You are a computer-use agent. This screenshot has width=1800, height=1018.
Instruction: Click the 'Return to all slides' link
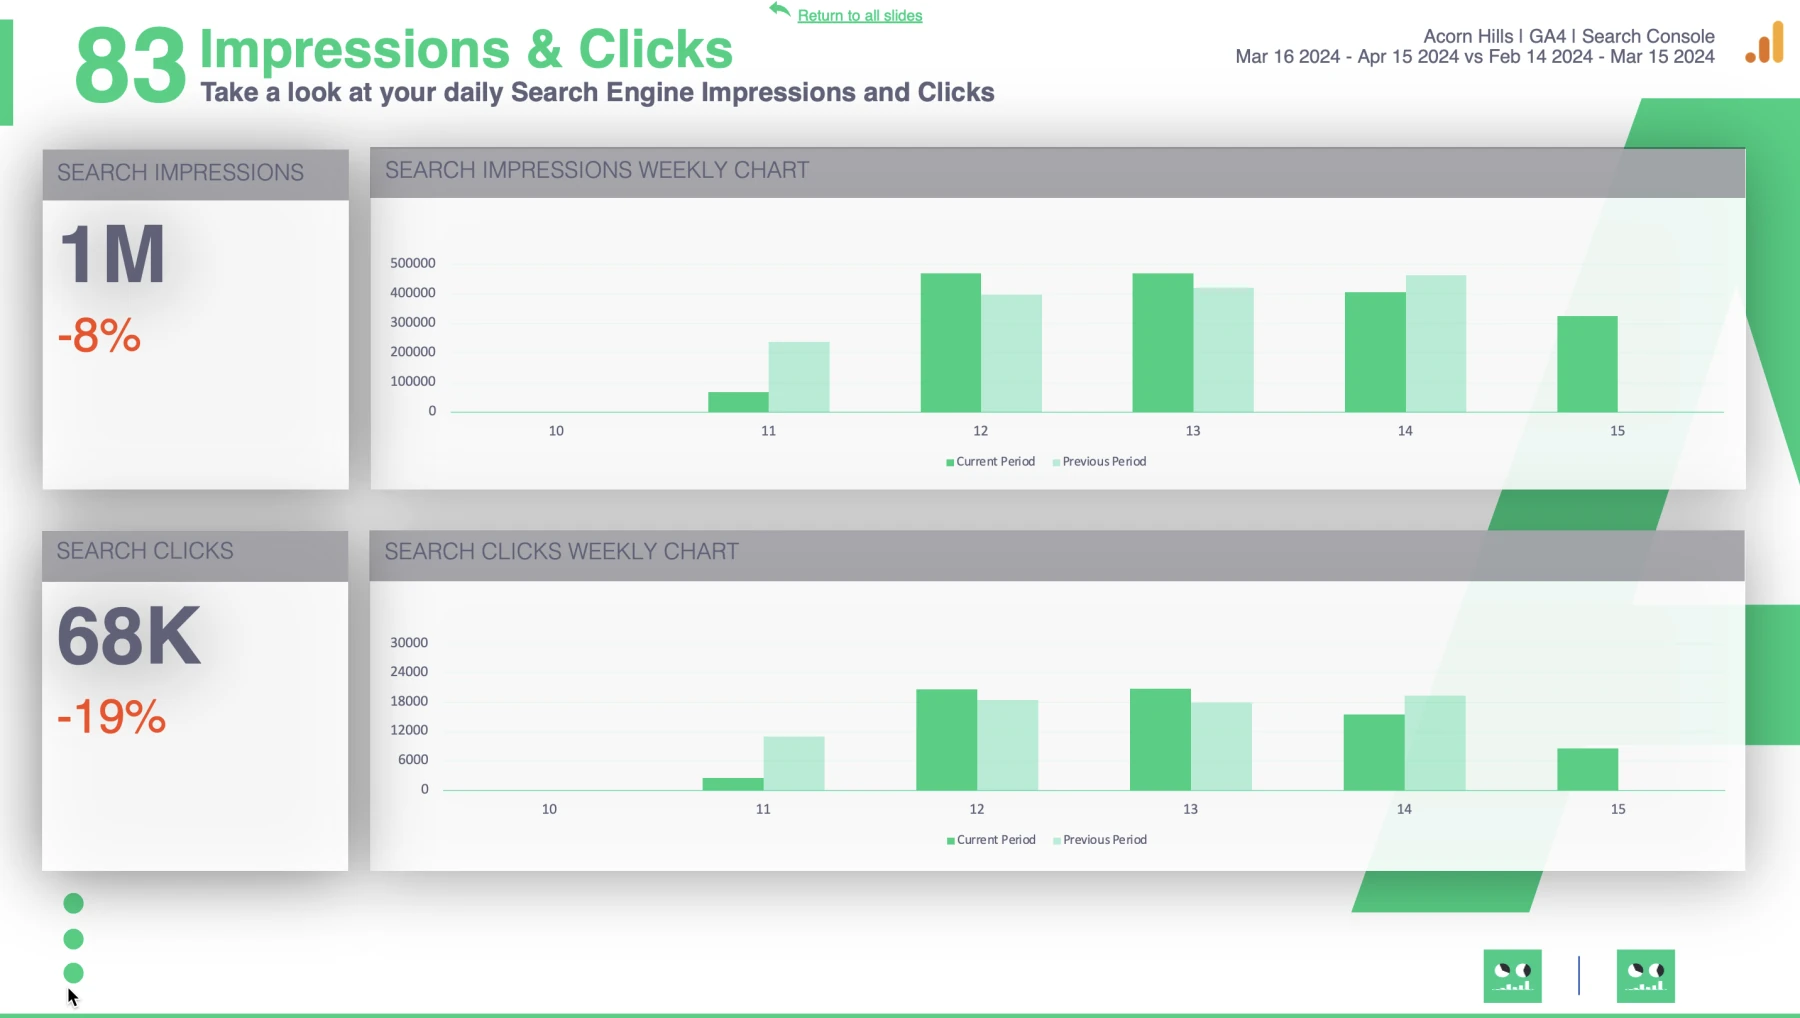[860, 16]
